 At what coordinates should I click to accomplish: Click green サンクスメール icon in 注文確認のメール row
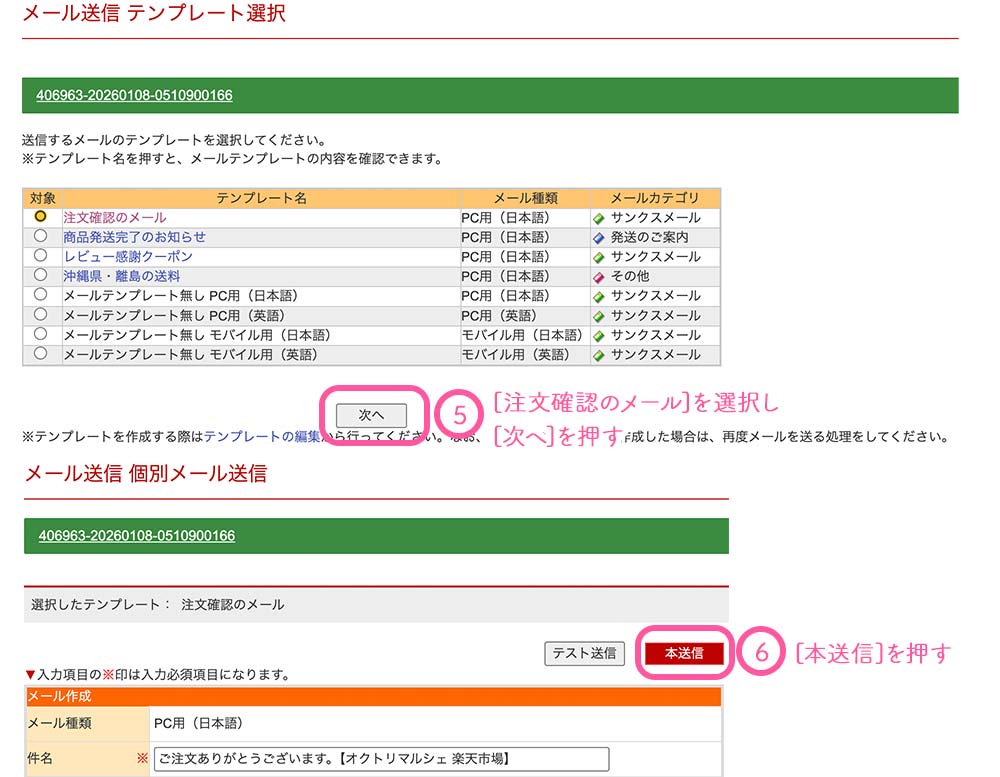point(599,218)
